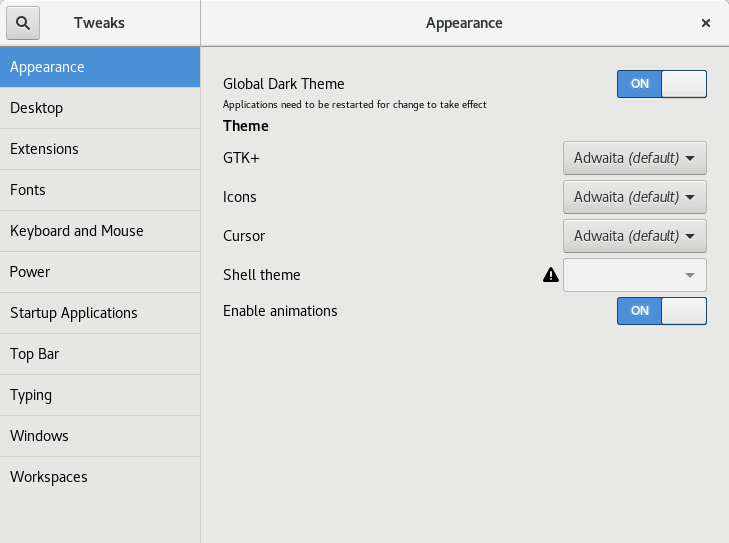This screenshot has width=729, height=543.
Task: Open the Cursor theme dropdown
Action: [635, 236]
